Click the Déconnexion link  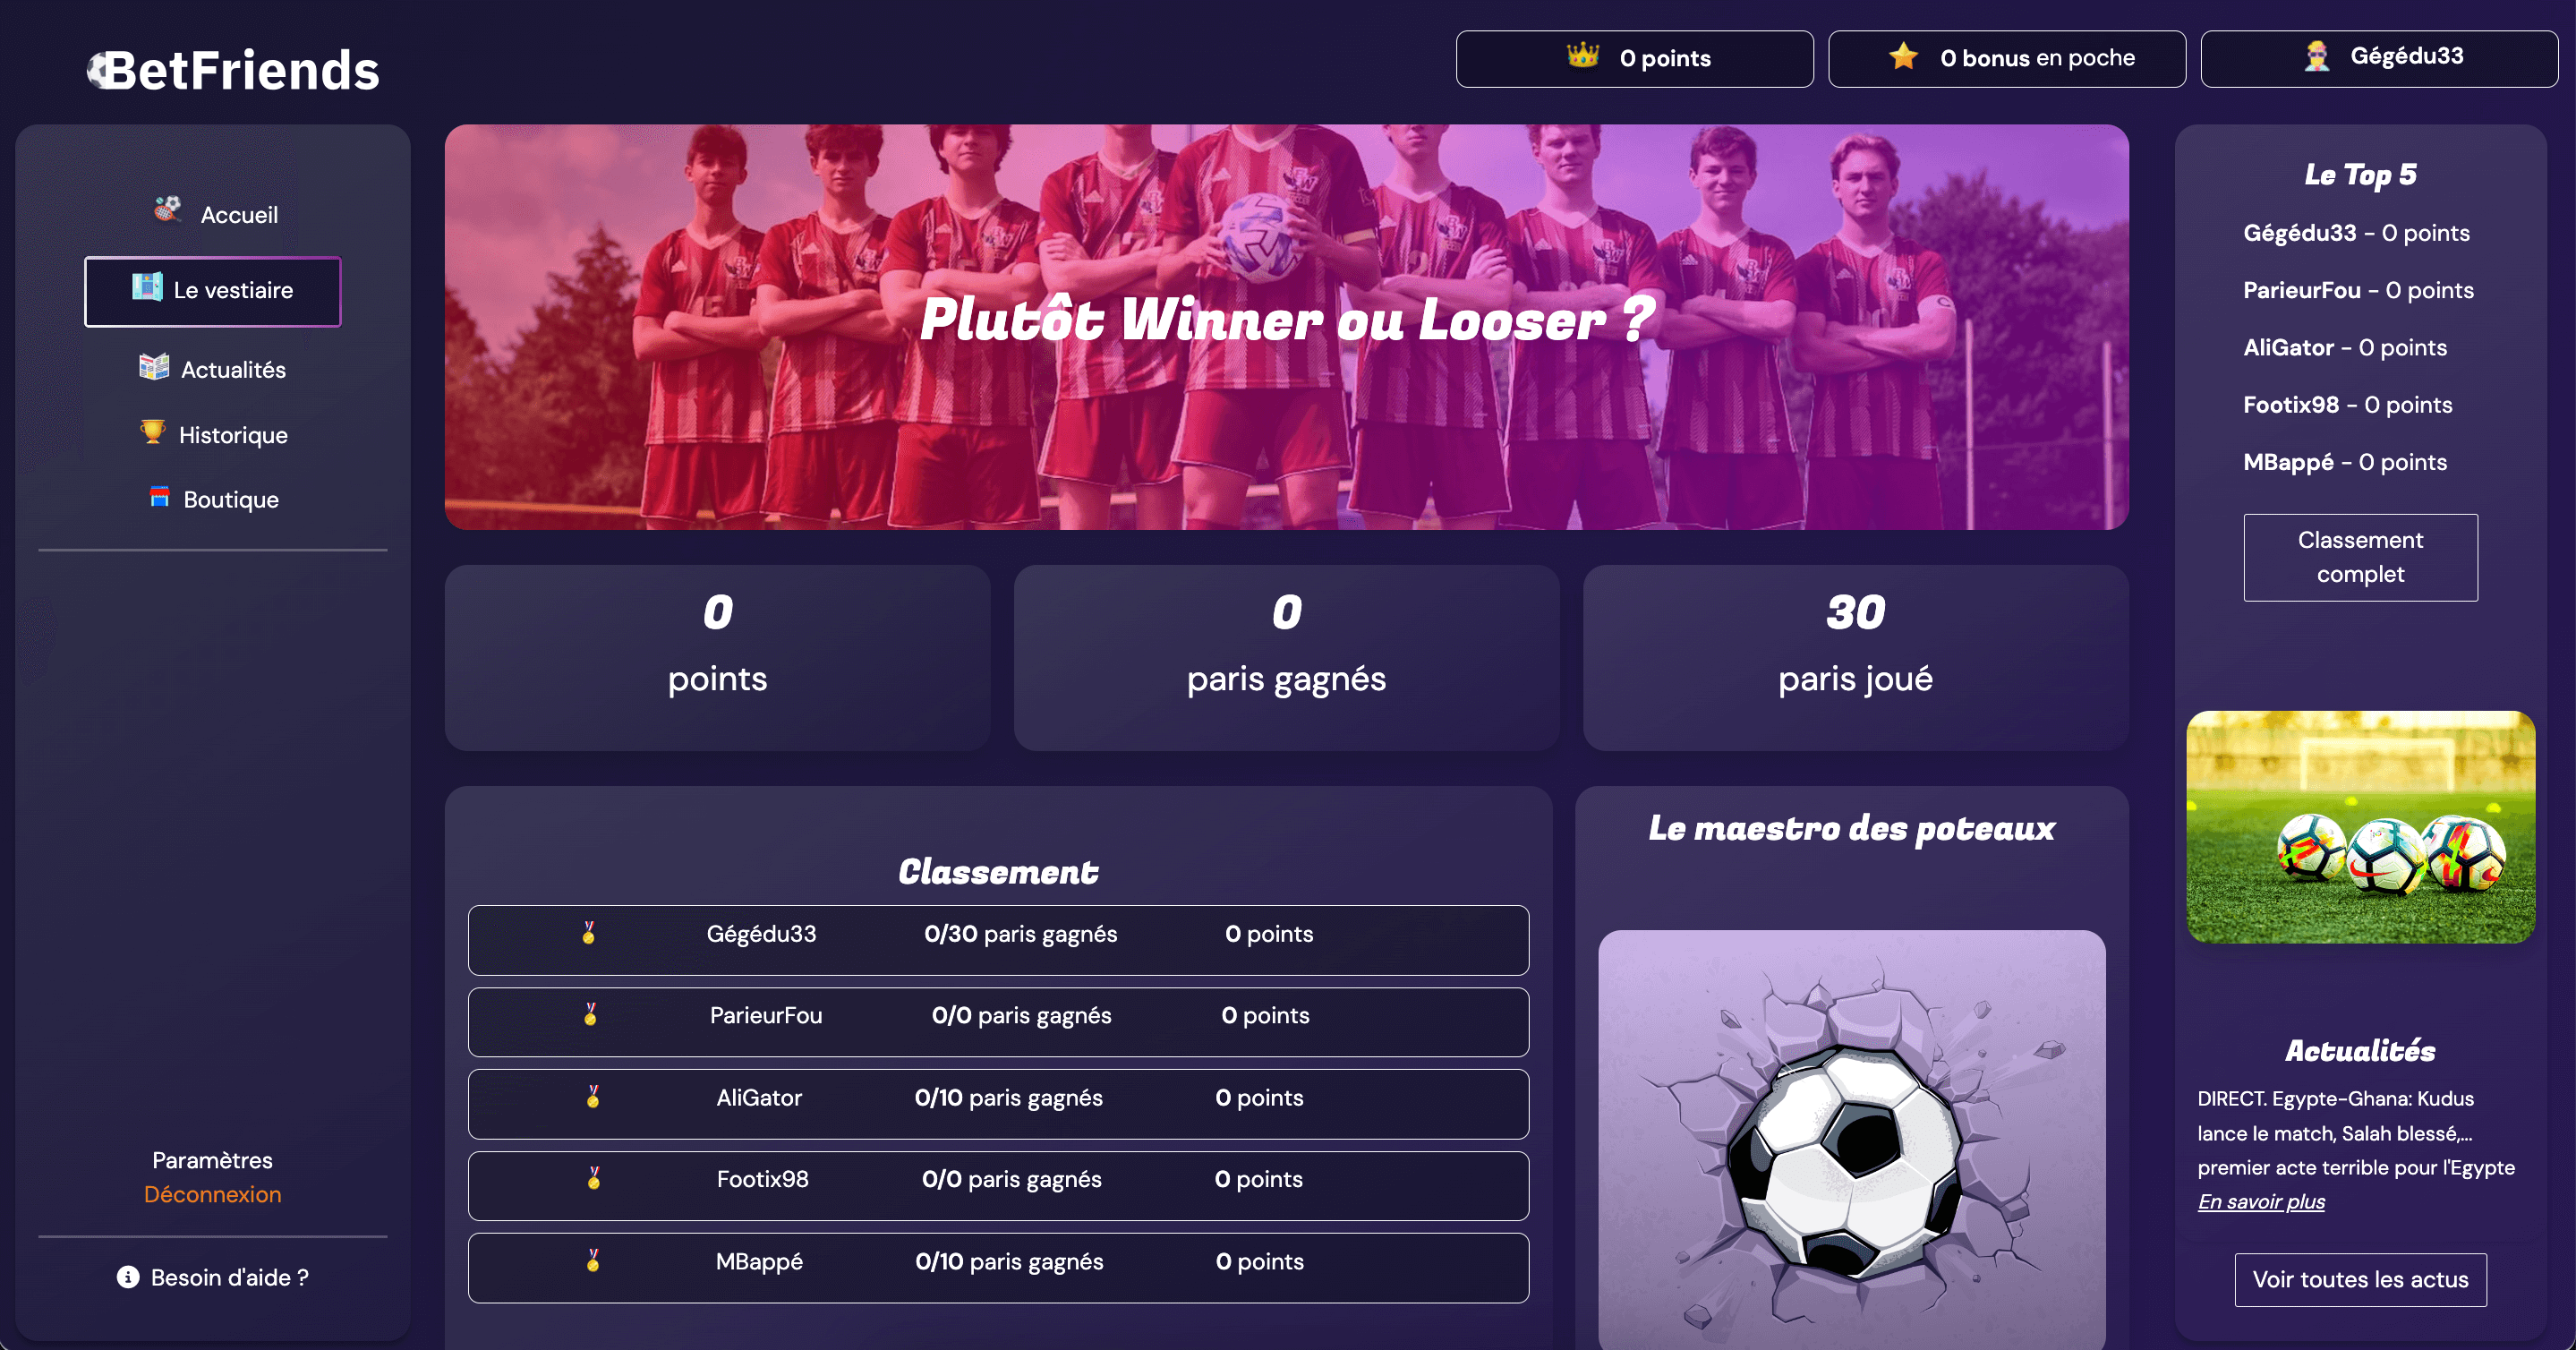[x=213, y=1194]
